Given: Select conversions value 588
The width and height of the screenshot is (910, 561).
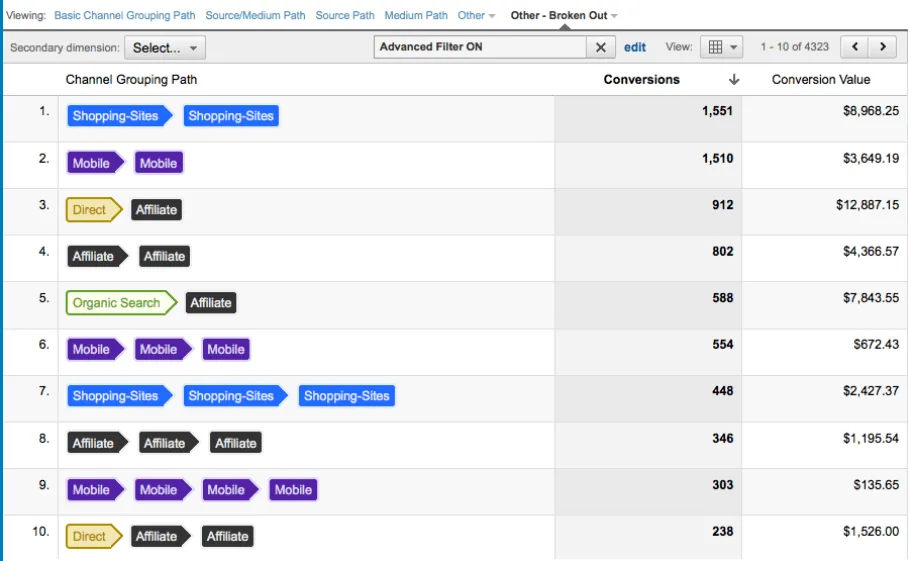Looking at the screenshot, I should (x=723, y=298).
